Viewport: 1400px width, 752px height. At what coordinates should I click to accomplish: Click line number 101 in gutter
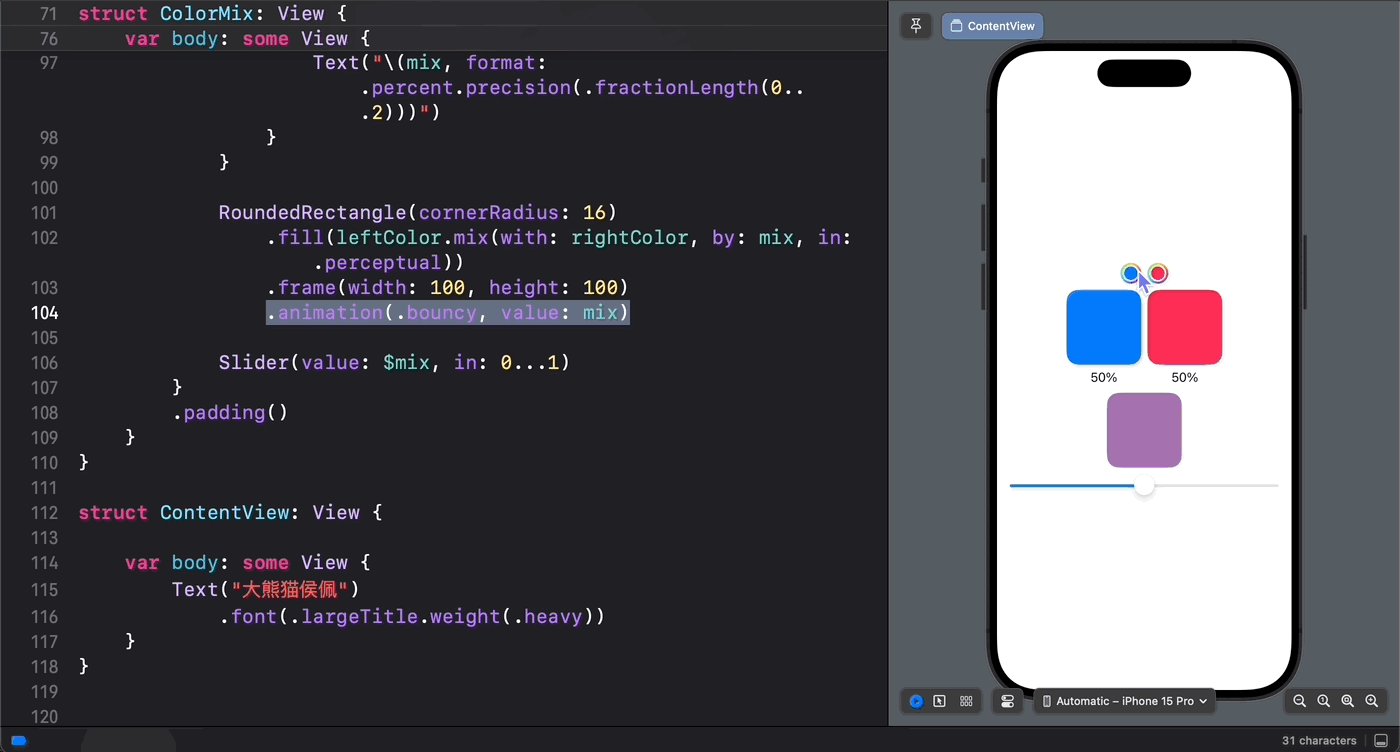(x=45, y=213)
